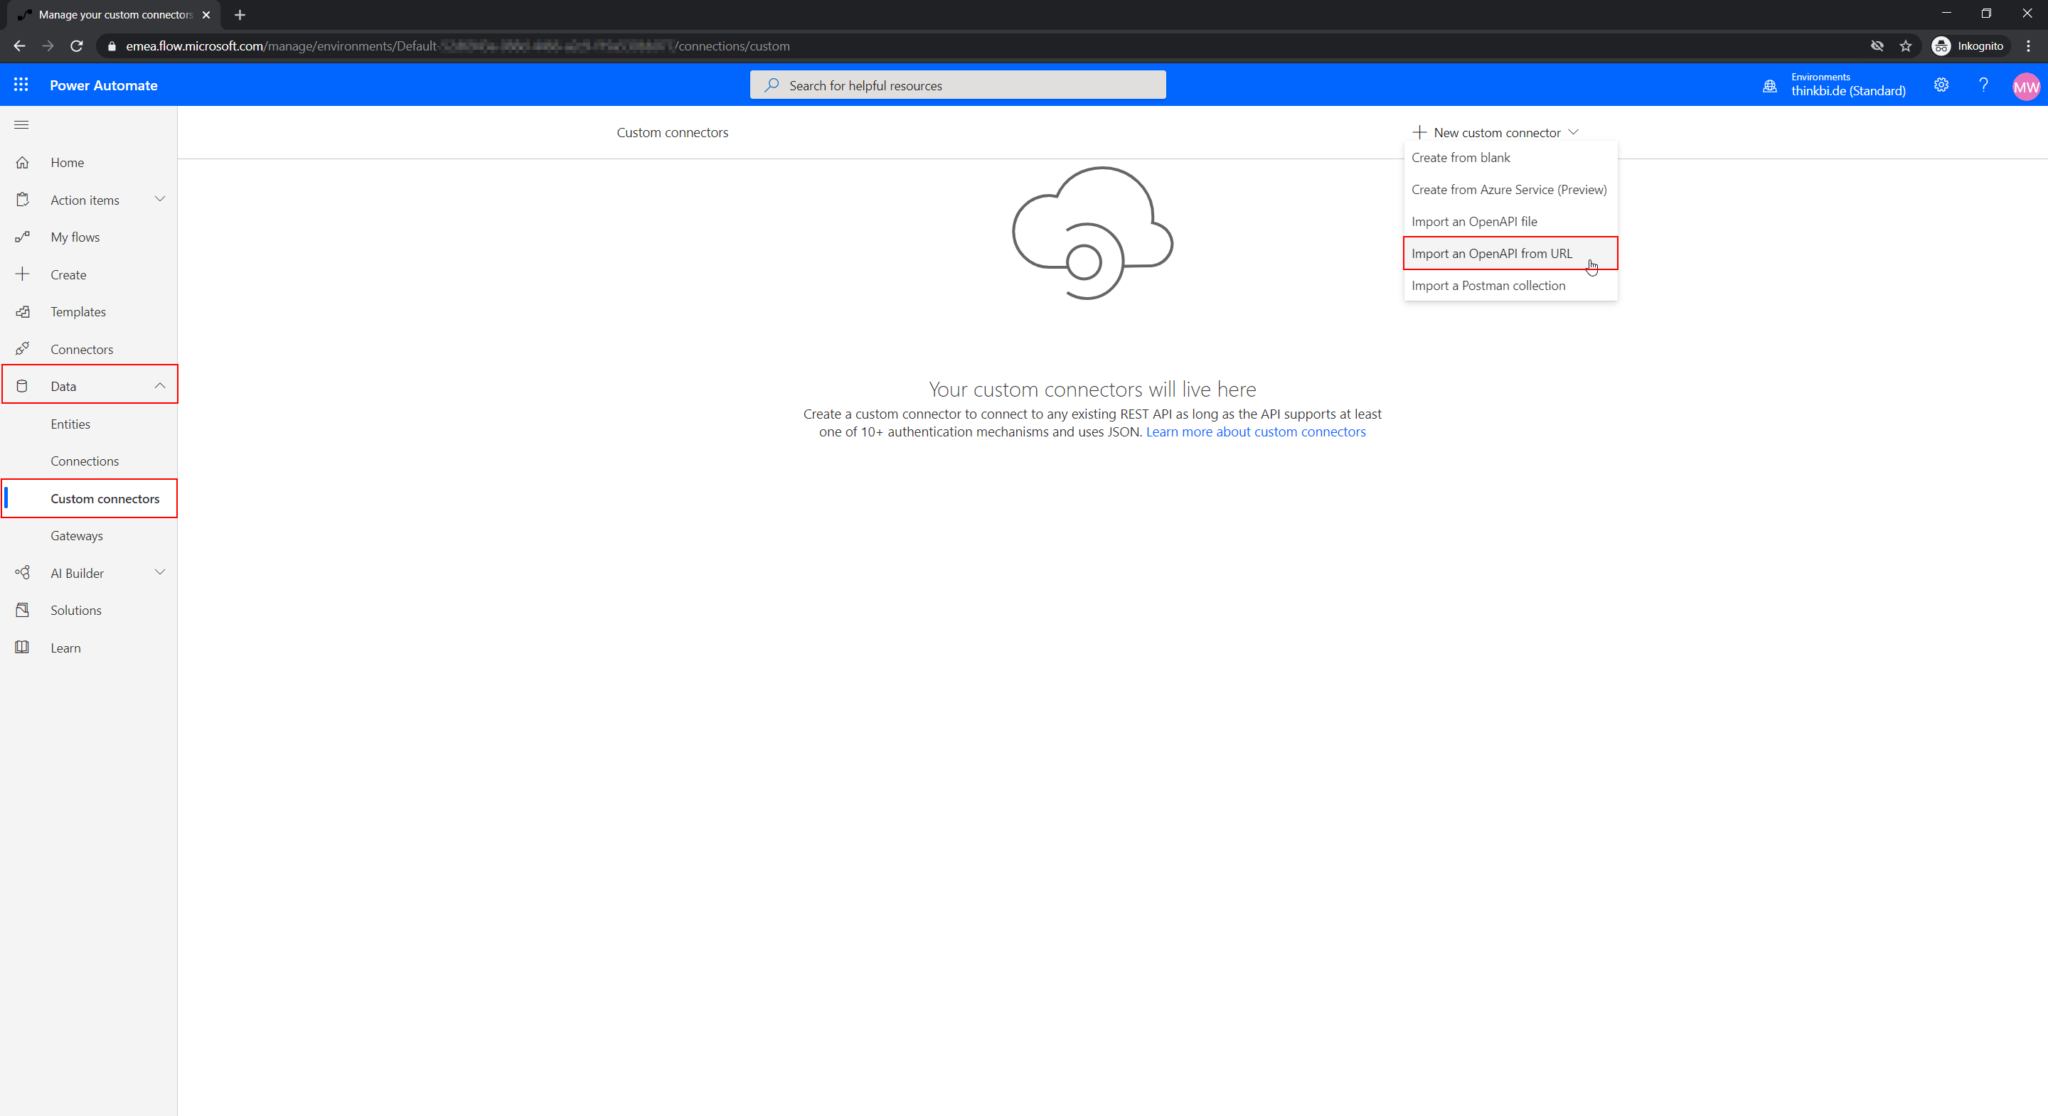The width and height of the screenshot is (2048, 1116).
Task: Bookmark this page with star icon
Action: pos(1906,46)
